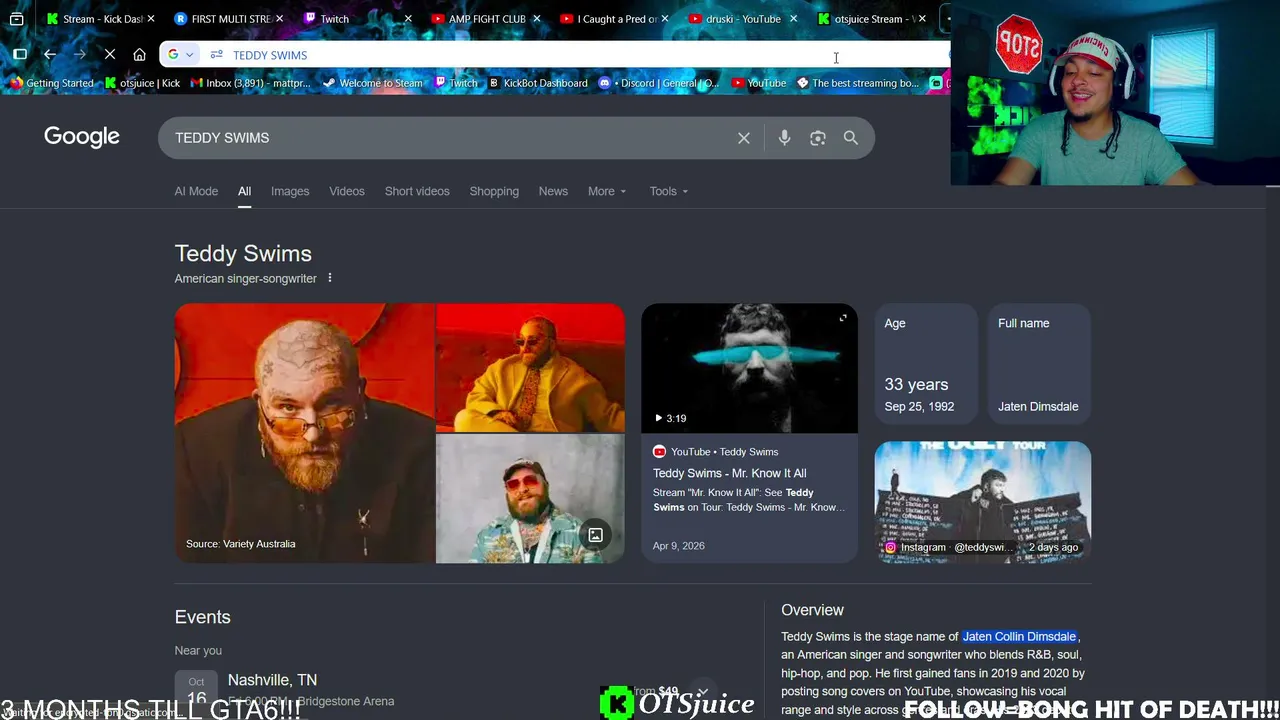
Task: Open the browser home page
Action: pyautogui.click(x=140, y=55)
